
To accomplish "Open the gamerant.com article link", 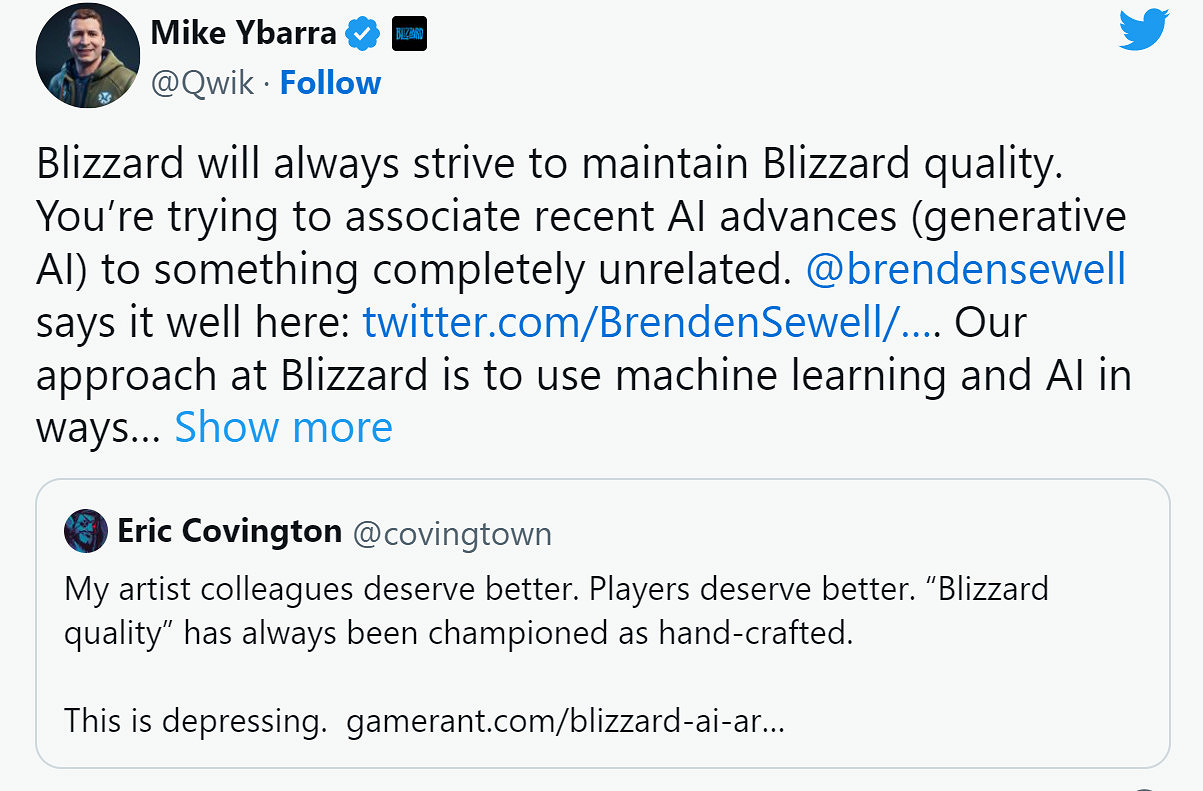I will coord(565,722).
